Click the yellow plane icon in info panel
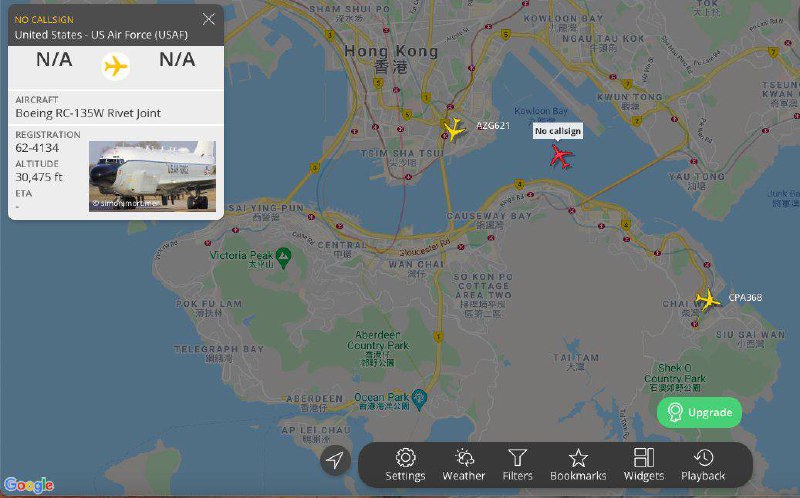The image size is (800, 498). click(116, 66)
